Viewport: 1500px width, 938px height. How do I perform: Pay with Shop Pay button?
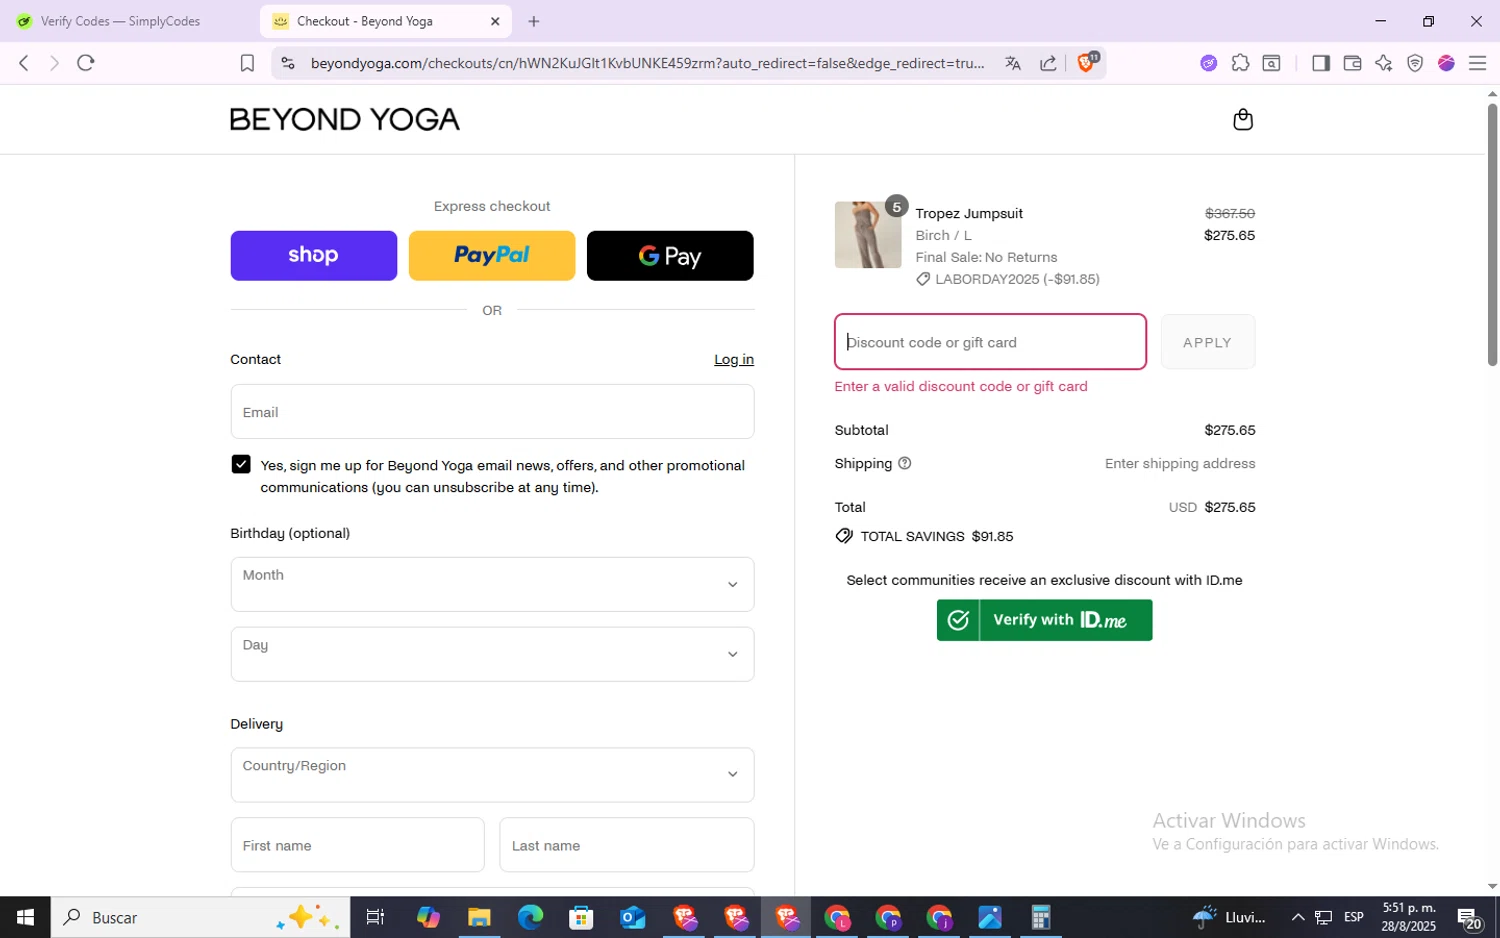(313, 256)
